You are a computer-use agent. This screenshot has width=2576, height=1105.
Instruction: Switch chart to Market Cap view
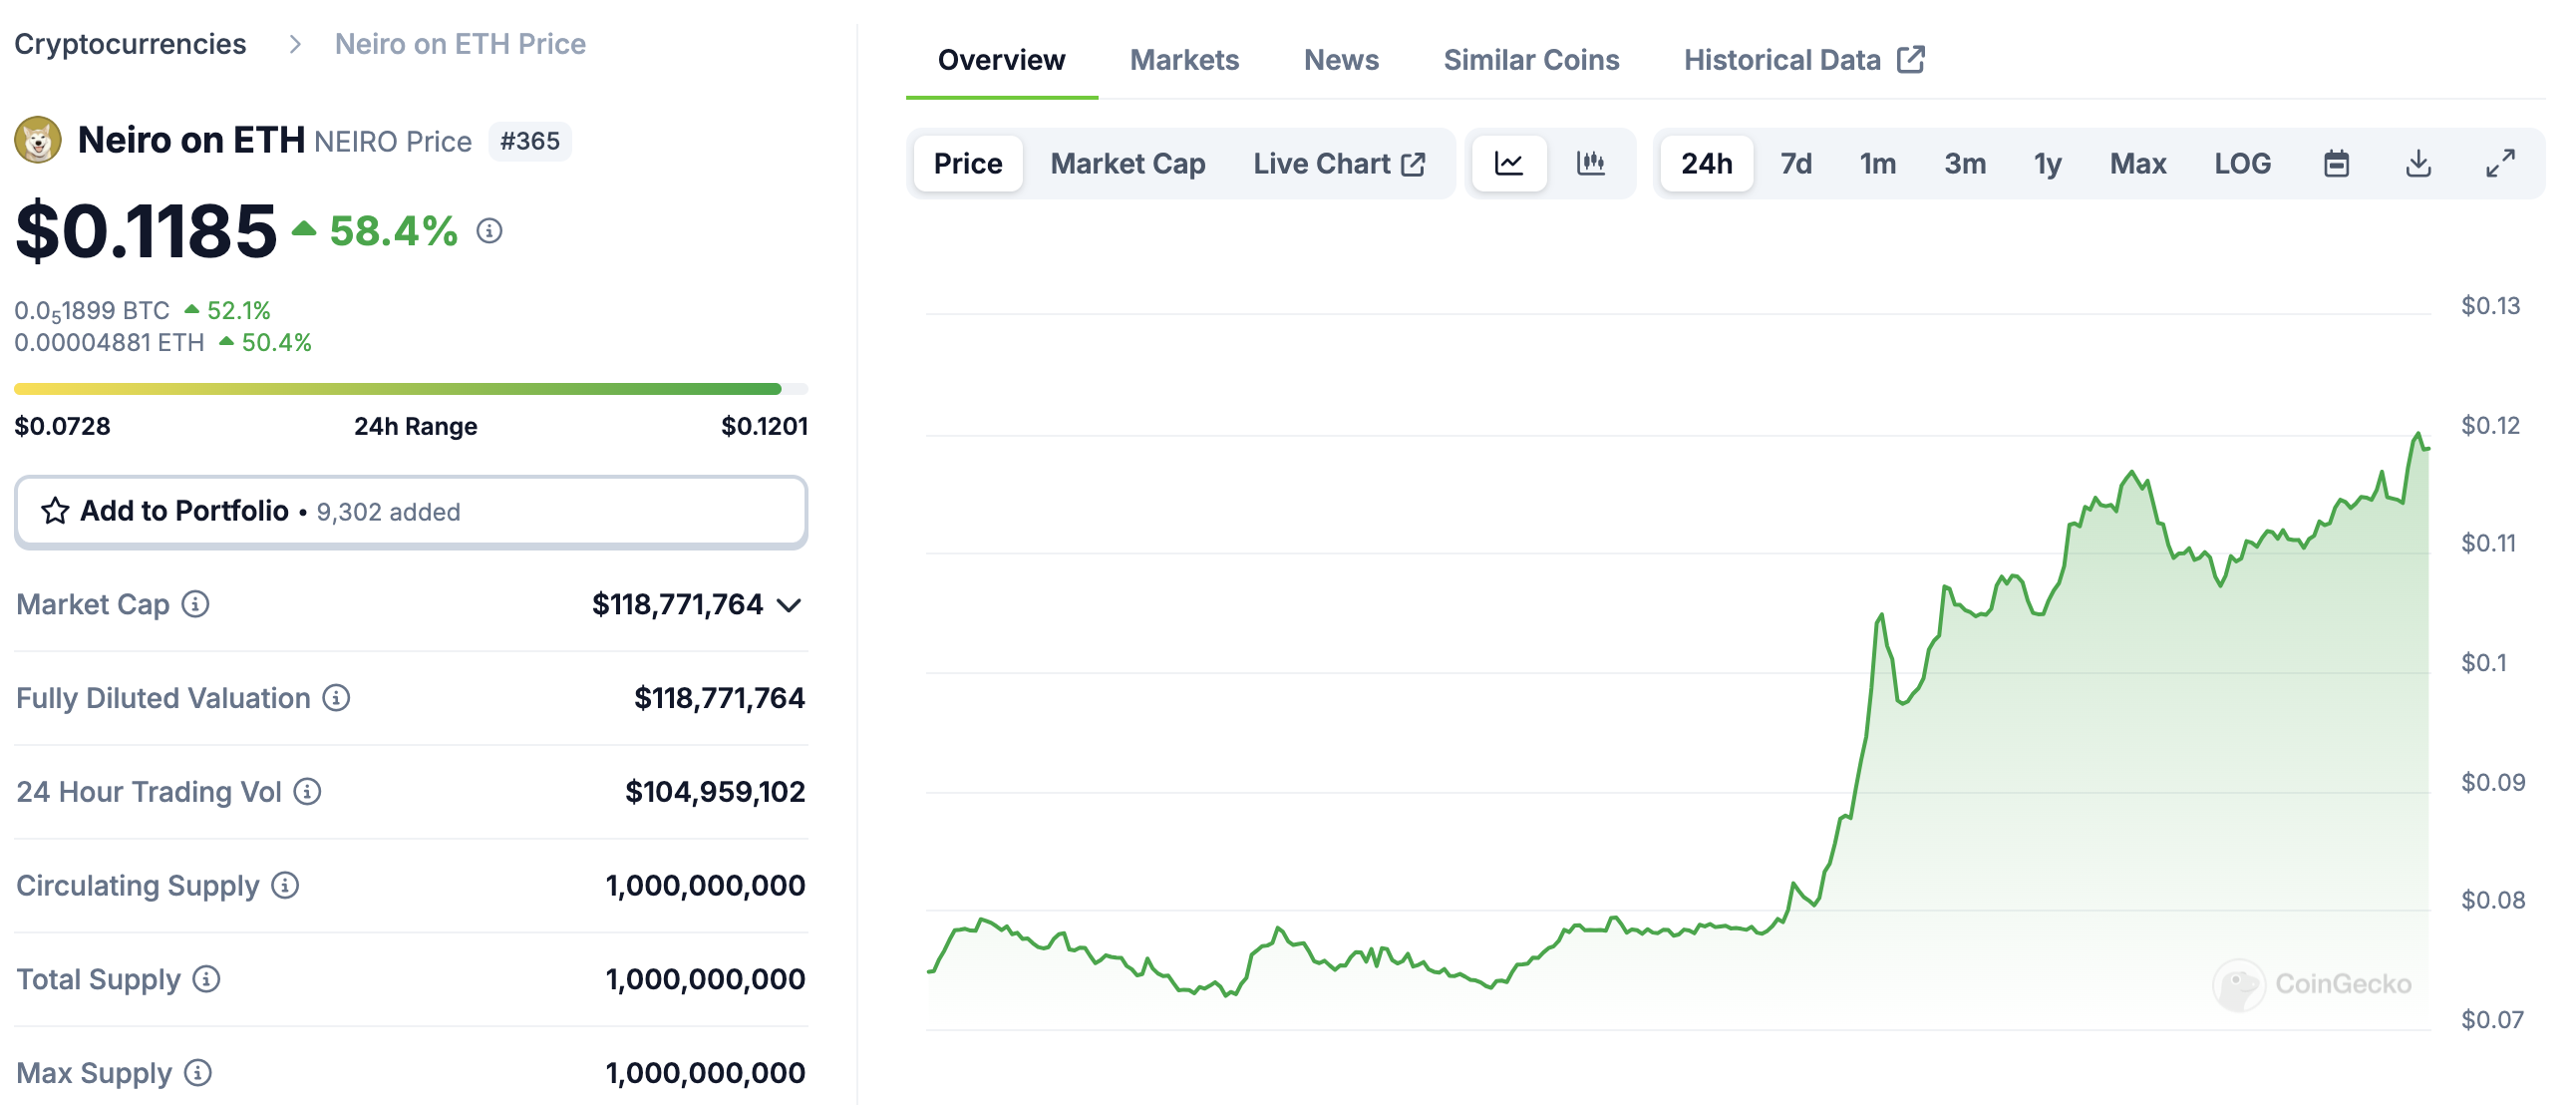[1127, 163]
